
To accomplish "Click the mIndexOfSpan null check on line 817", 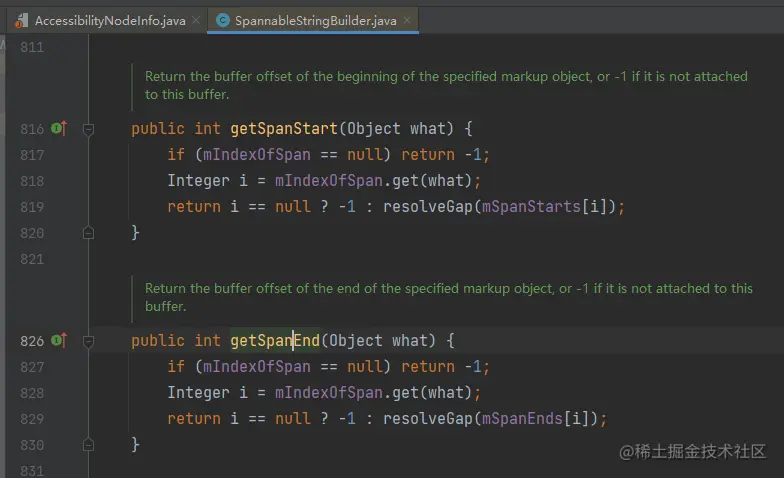I will click(292, 154).
